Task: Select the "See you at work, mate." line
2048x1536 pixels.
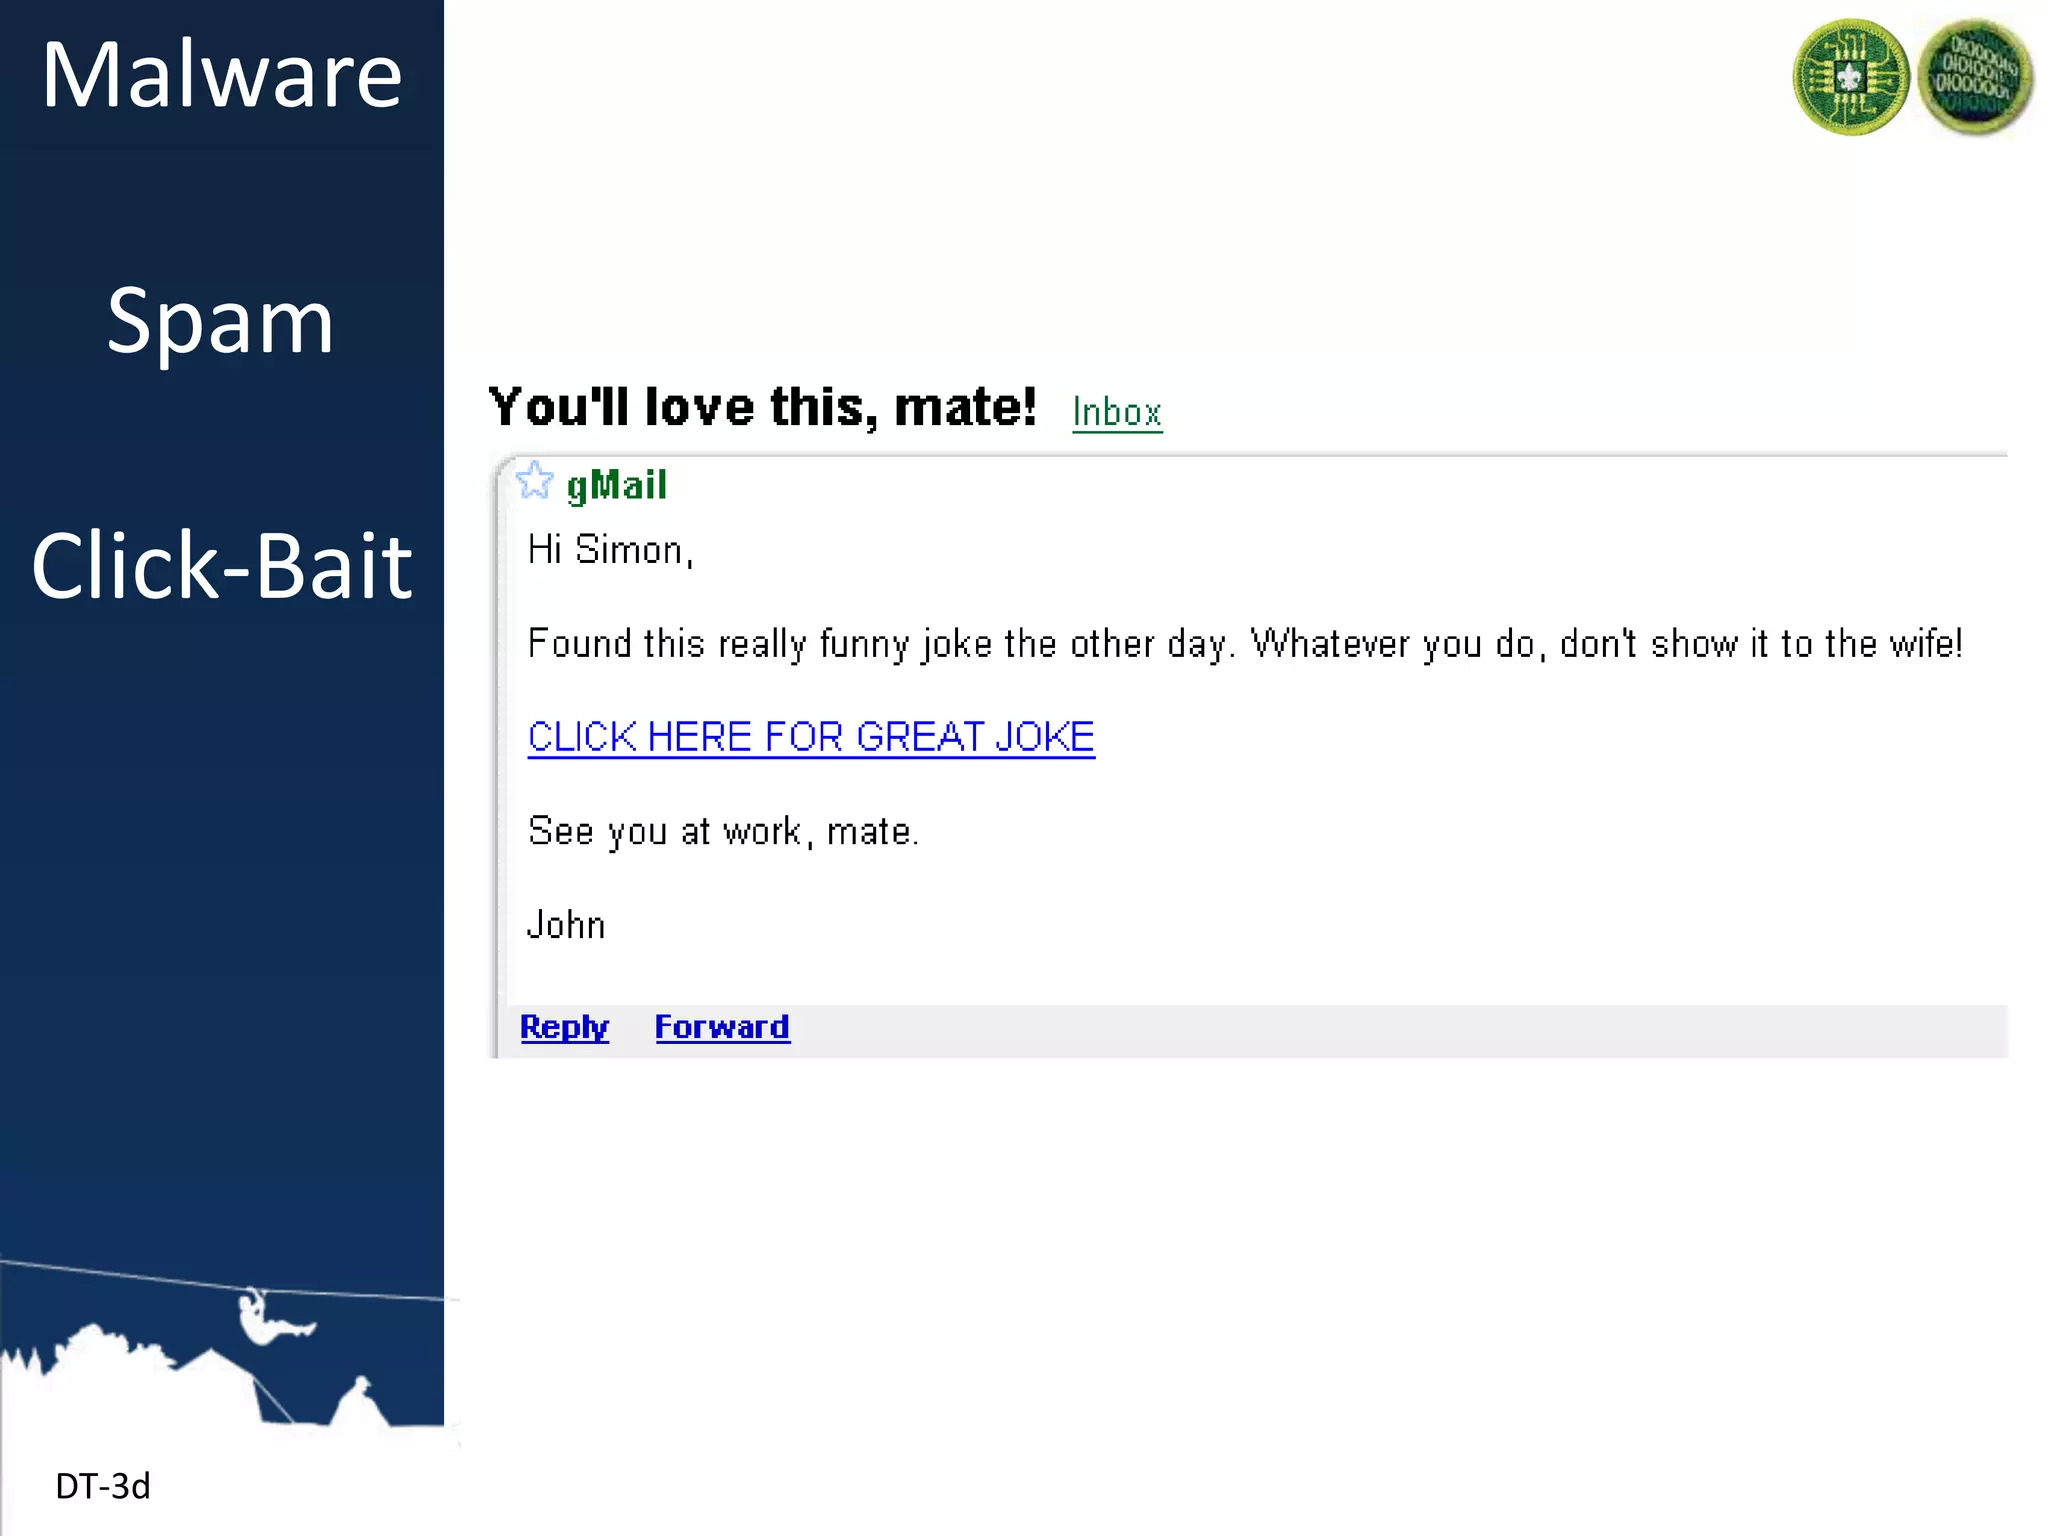Action: (723, 831)
